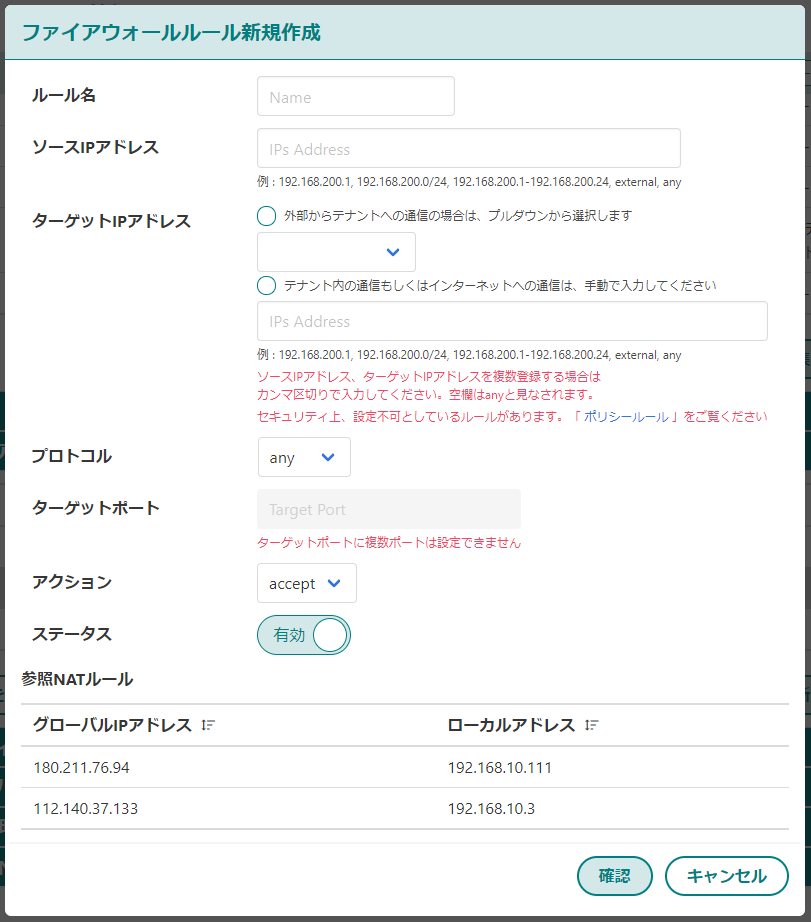The image size is (811, 922).
Task: Select radio for テナント内の通信 manual input option
Action: pos(266,286)
